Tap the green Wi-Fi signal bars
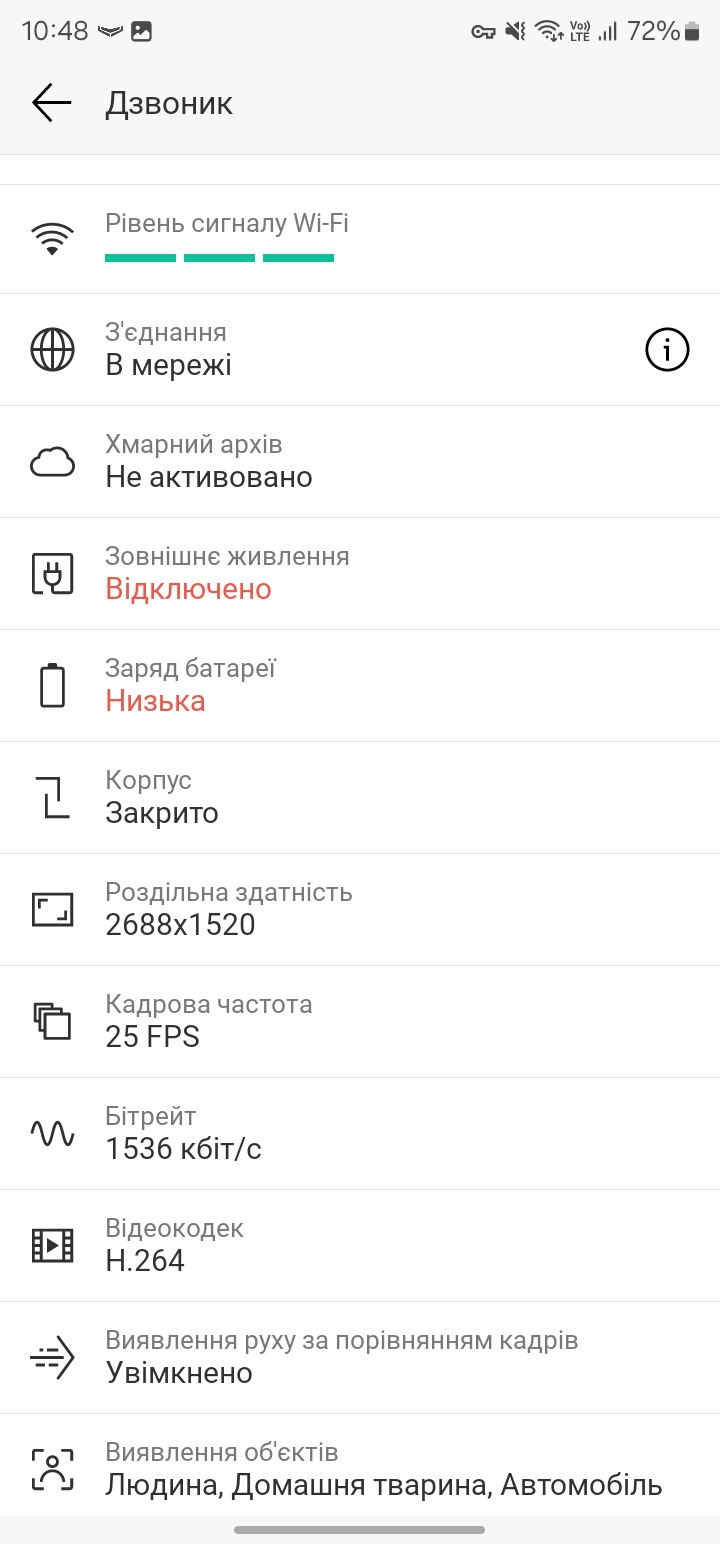720x1544 pixels. (219, 258)
